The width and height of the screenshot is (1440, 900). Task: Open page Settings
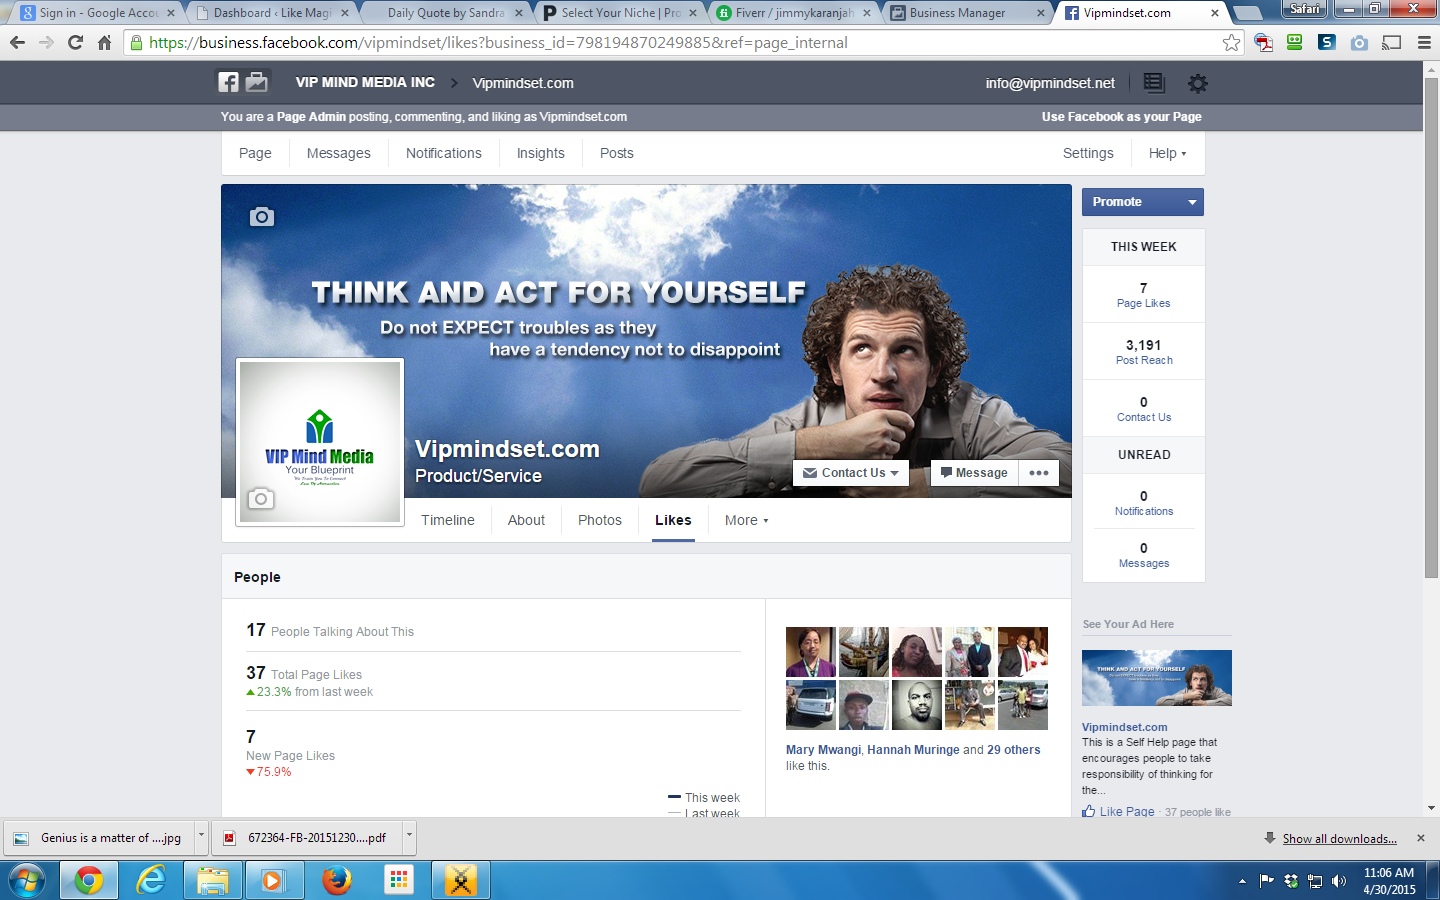click(1088, 153)
